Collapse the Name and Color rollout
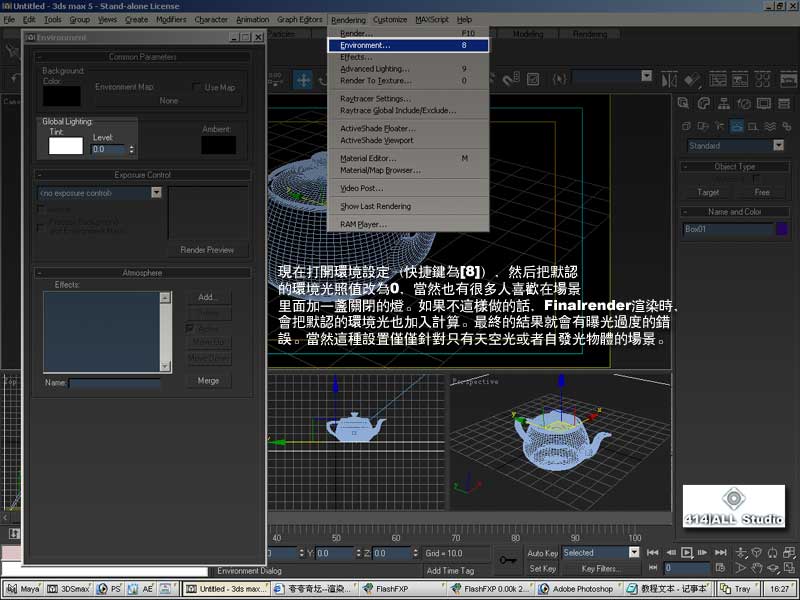Screen dimensions: 800x600 click(x=734, y=211)
